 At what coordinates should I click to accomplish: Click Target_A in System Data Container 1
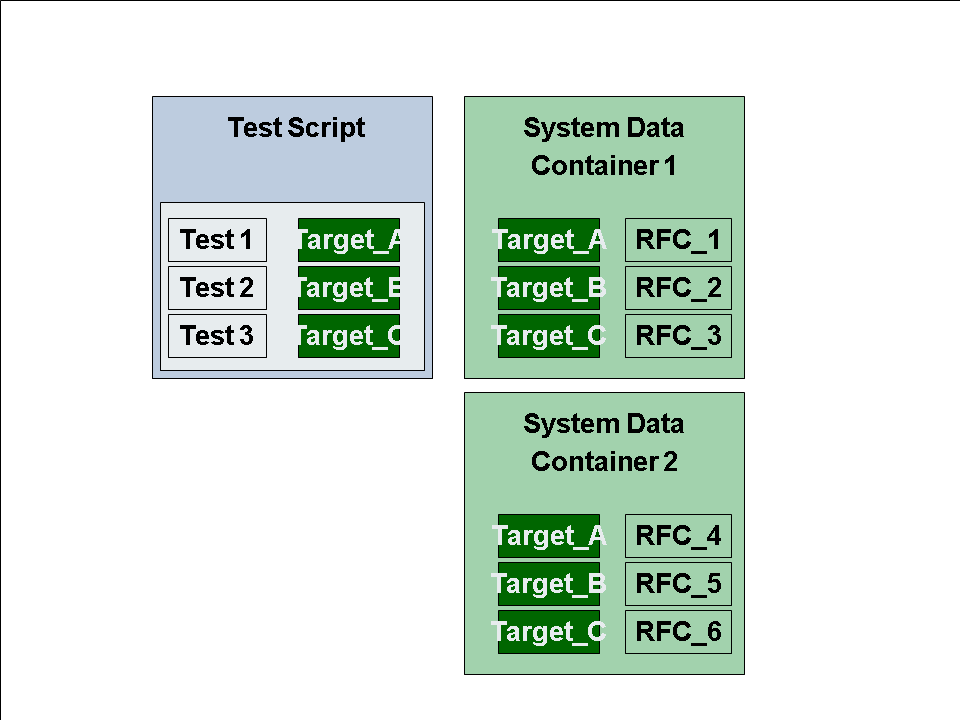(549, 240)
